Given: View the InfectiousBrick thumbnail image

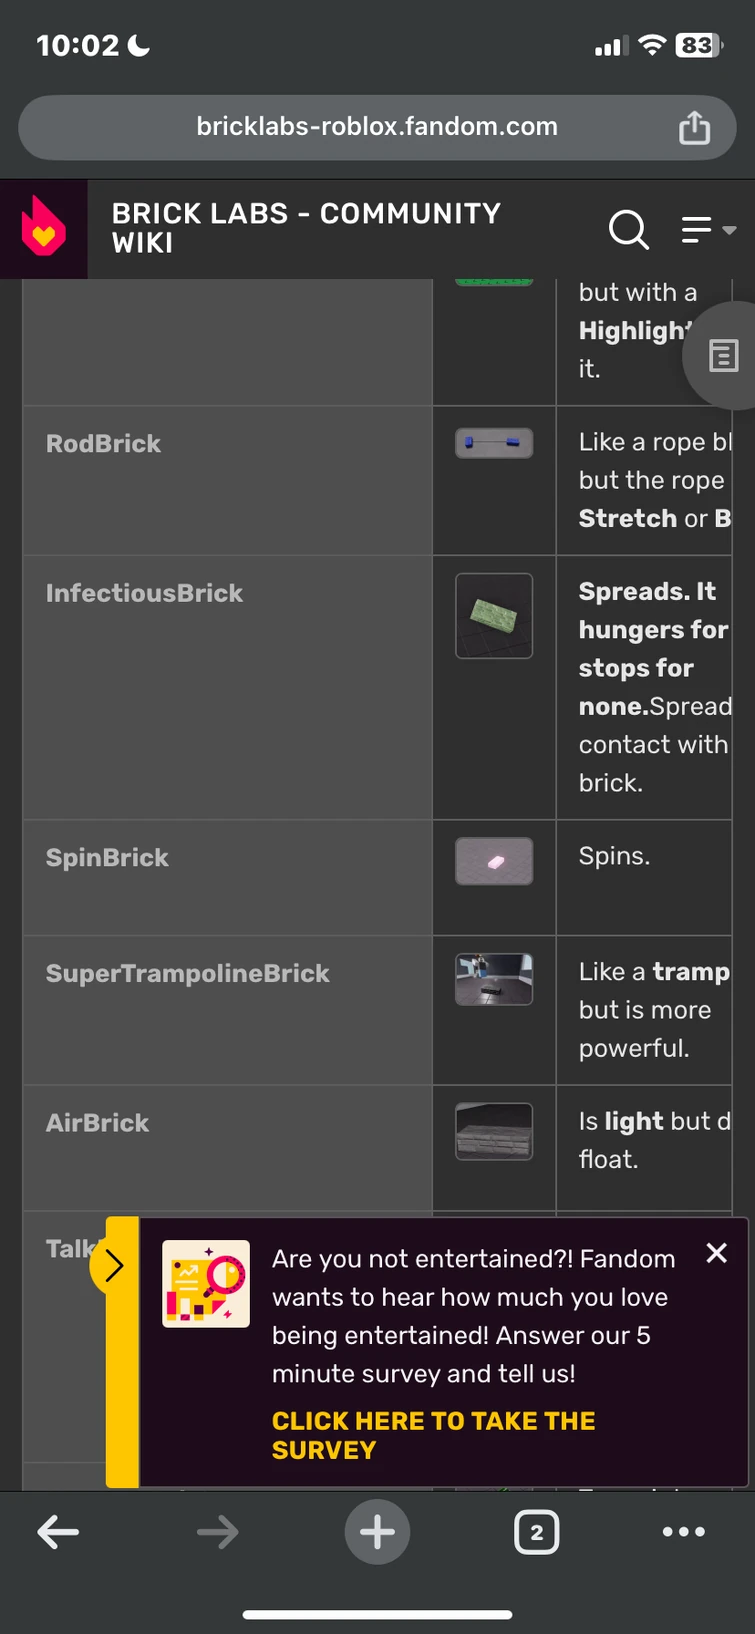Looking at the screenshot, I should tap(494, 616).
